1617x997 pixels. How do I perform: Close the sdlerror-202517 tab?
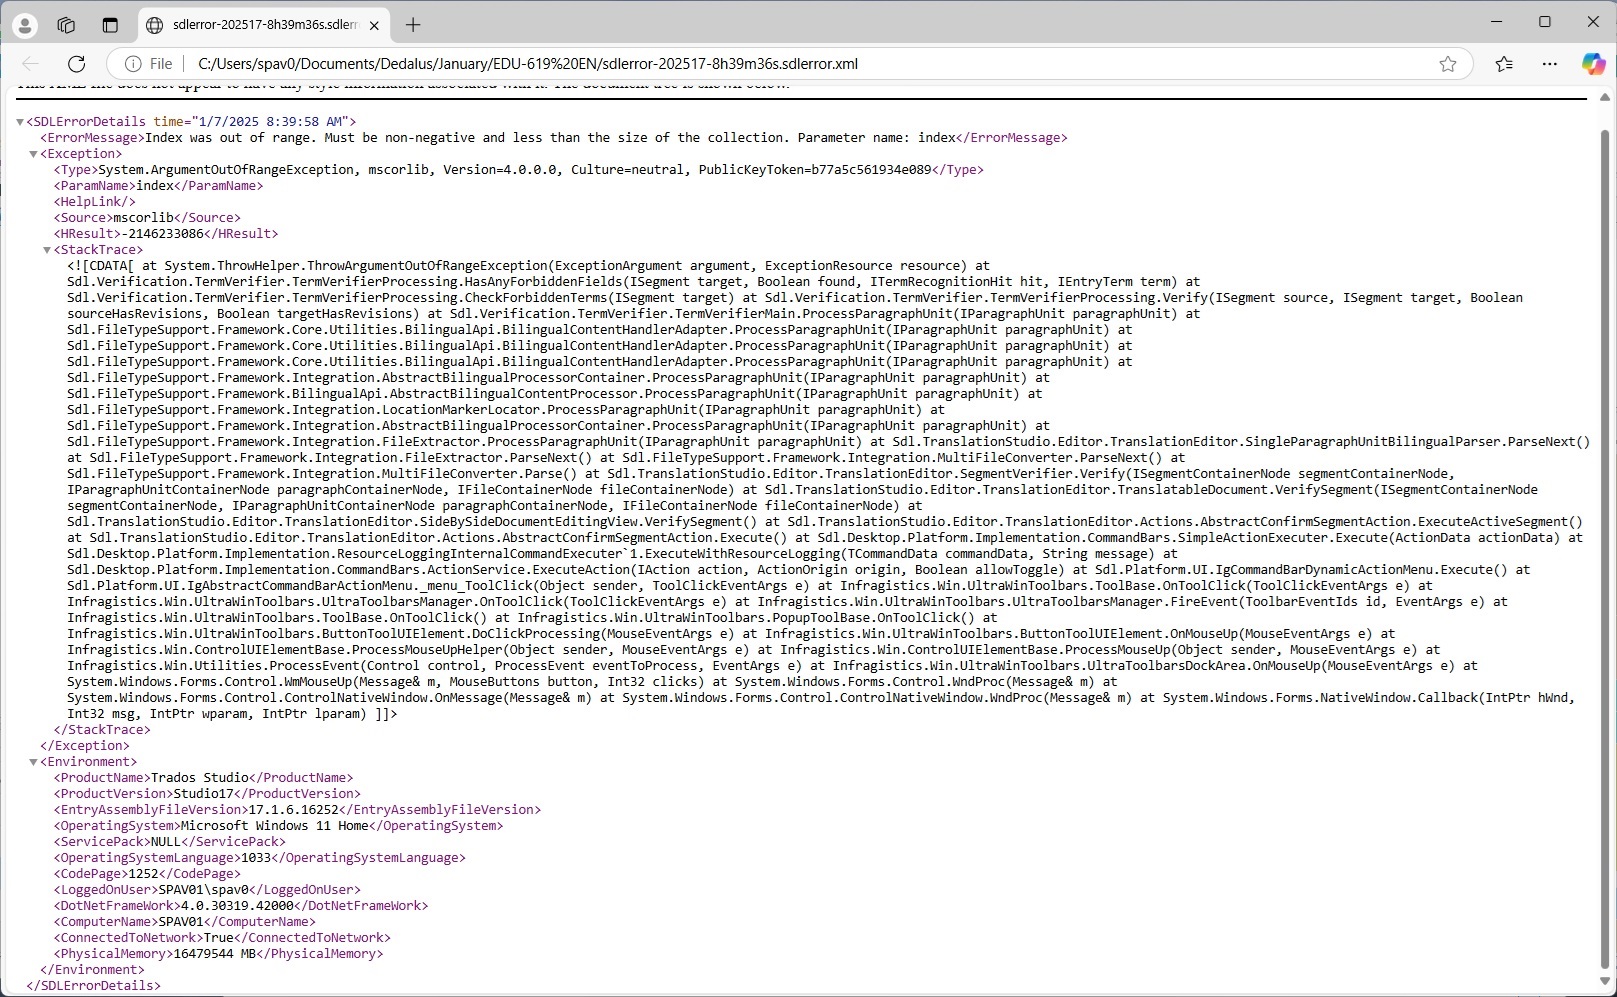tap(374, 25)
